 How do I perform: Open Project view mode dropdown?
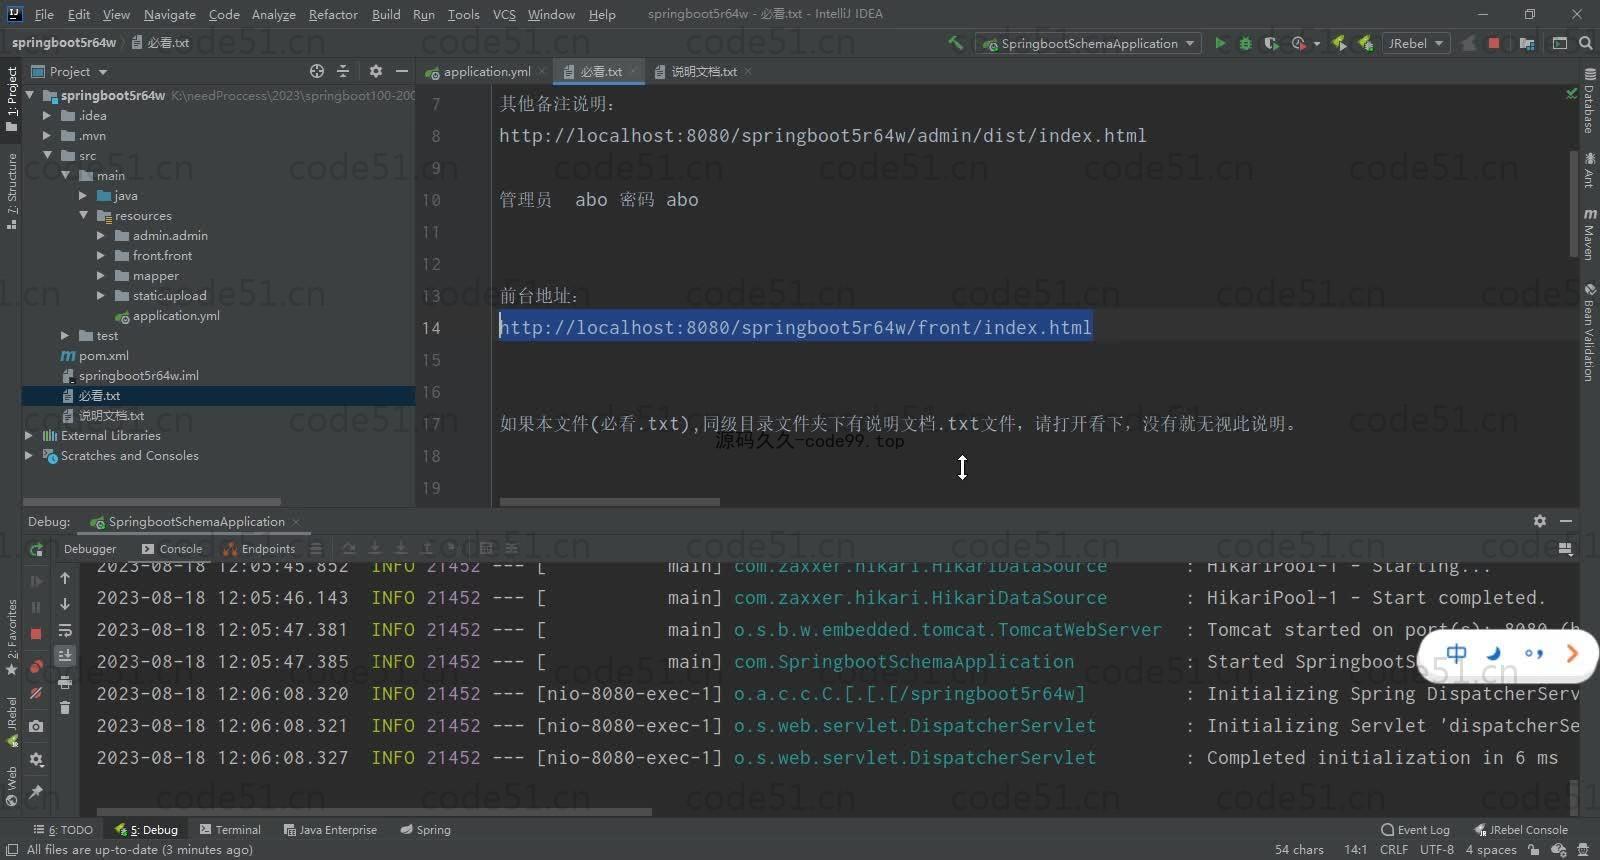(x=69, y=71)
